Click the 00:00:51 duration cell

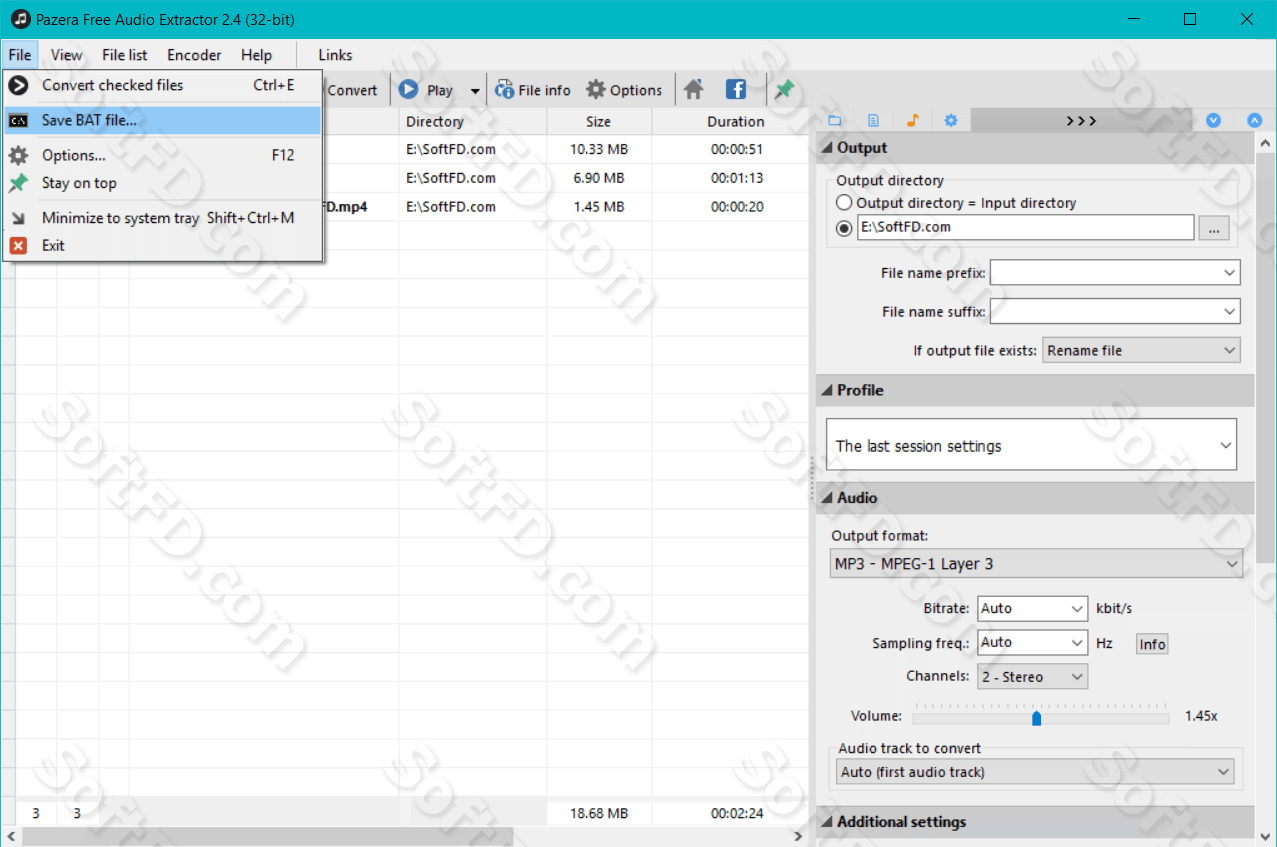coord(737,150)
